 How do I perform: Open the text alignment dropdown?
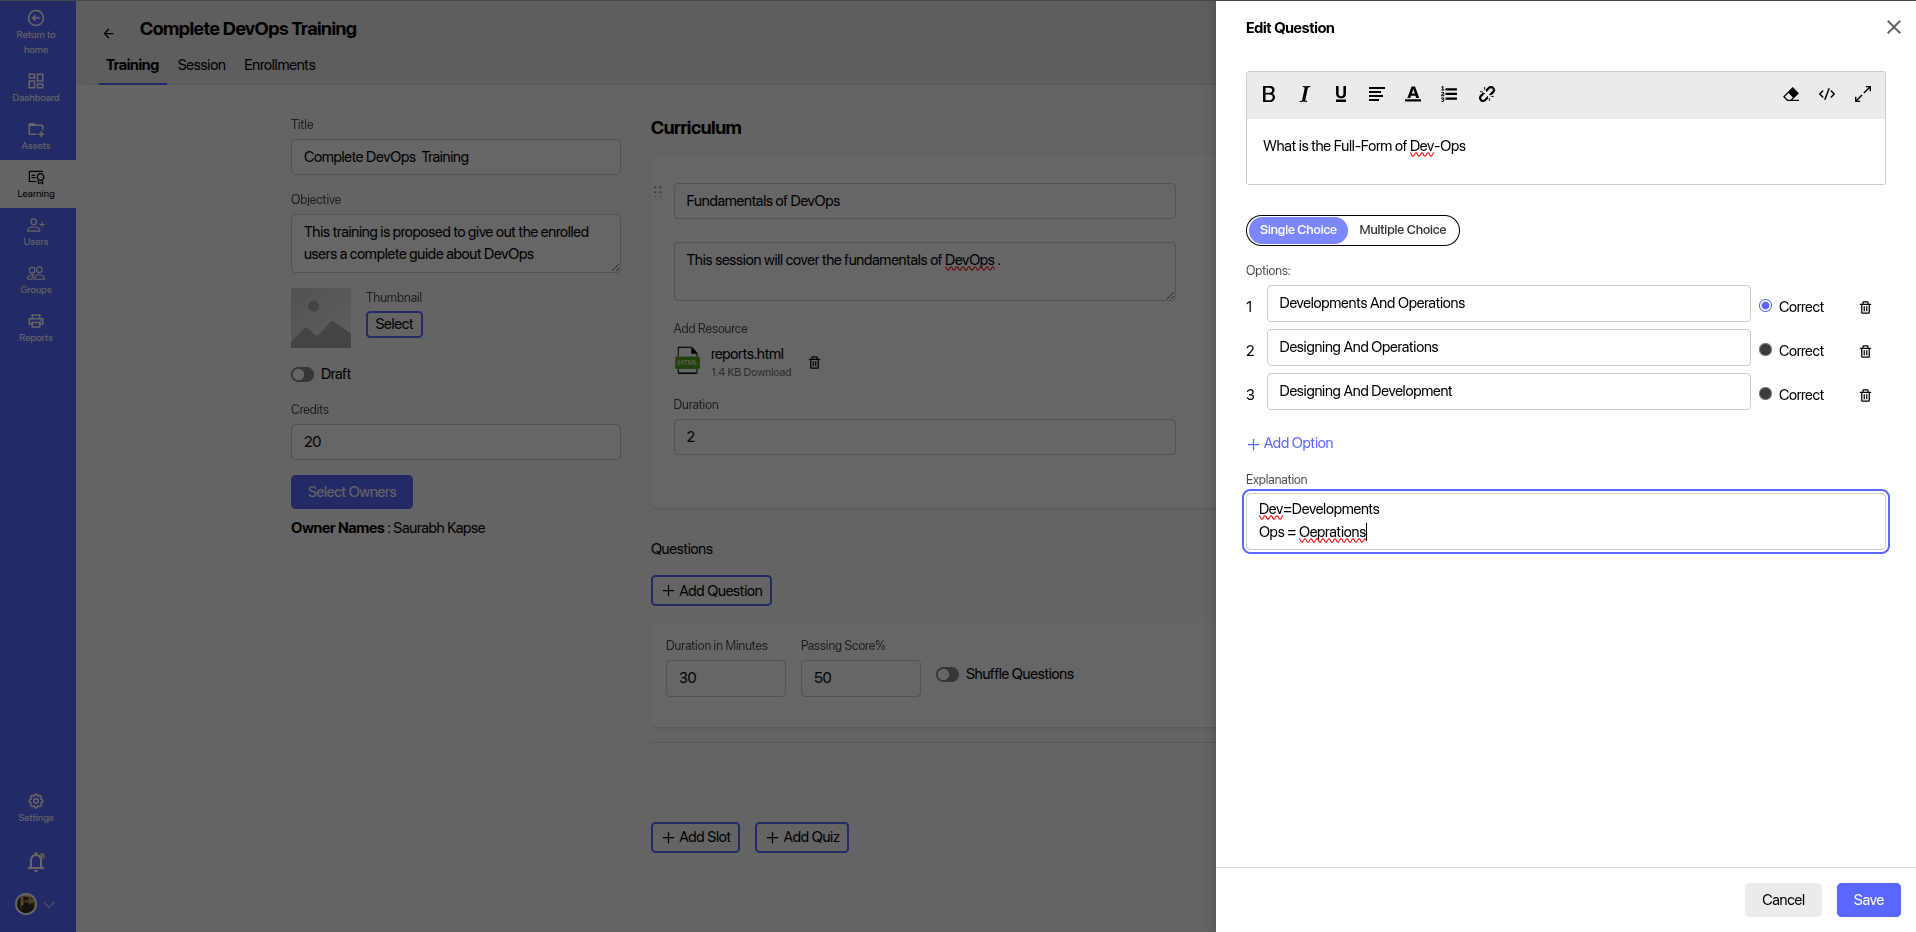coord(1376,94)
